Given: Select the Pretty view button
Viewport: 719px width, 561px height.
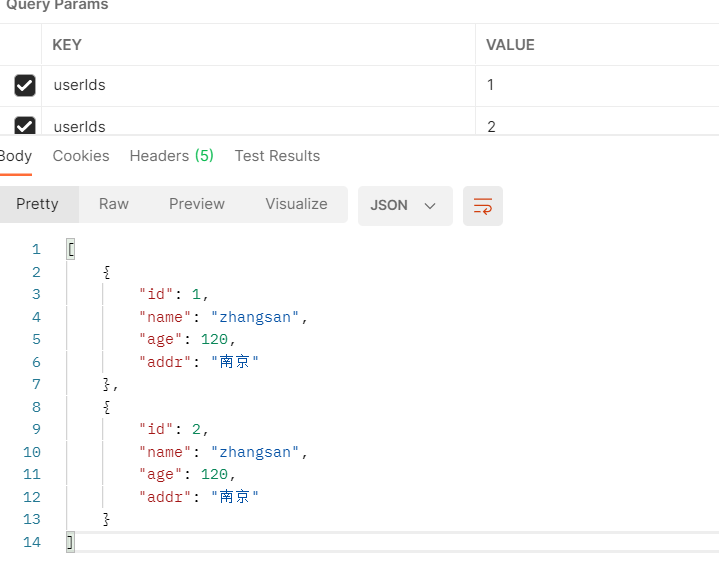Looking at the screenshot, I should [38, 204].
